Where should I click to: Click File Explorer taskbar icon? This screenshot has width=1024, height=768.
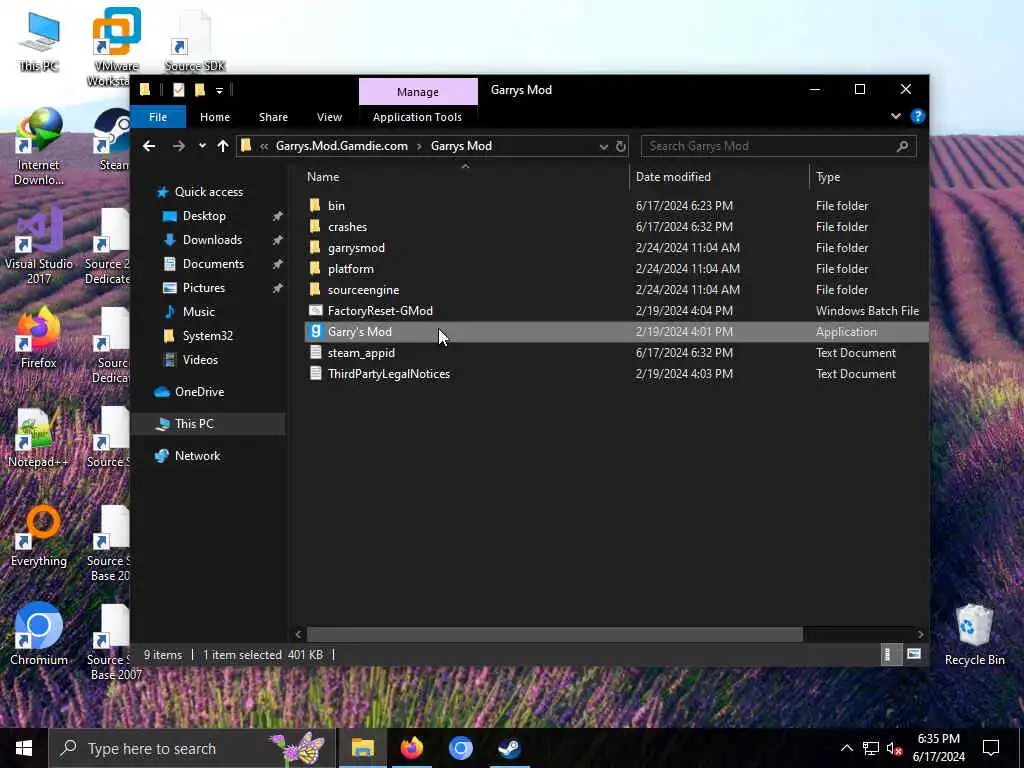point(362,748)
